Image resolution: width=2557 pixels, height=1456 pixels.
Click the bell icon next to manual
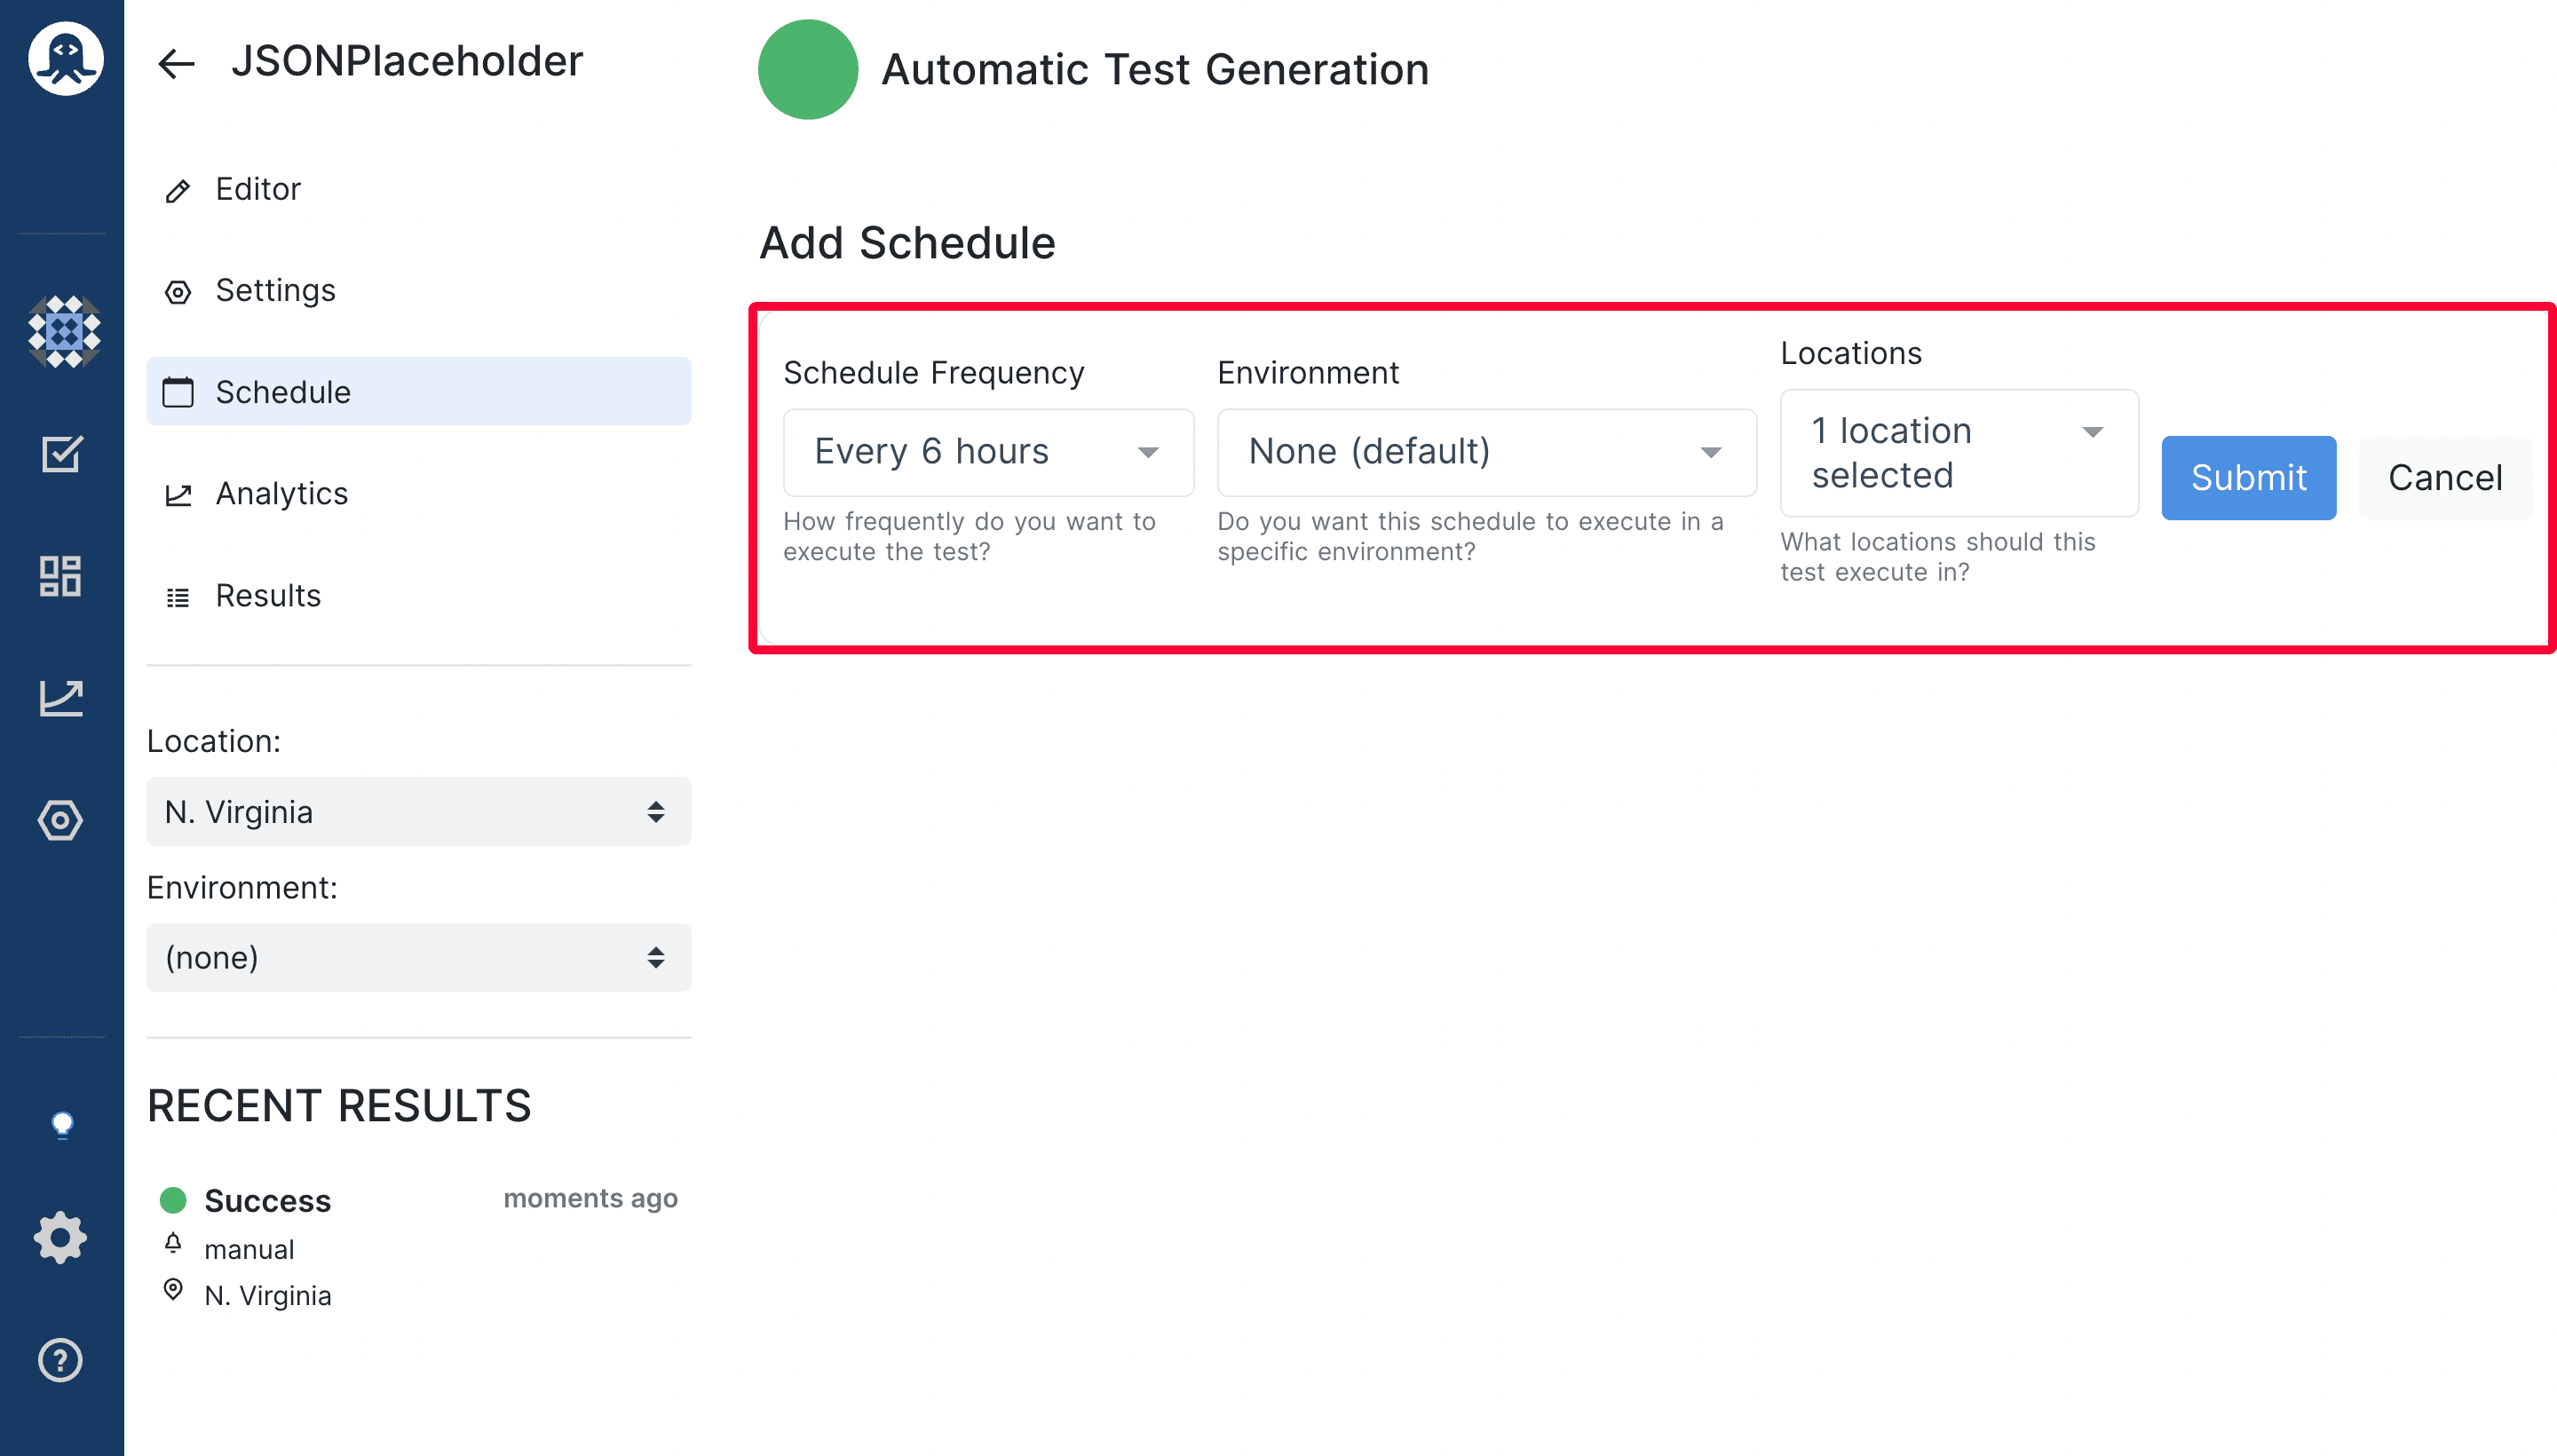click(173, 1242)
